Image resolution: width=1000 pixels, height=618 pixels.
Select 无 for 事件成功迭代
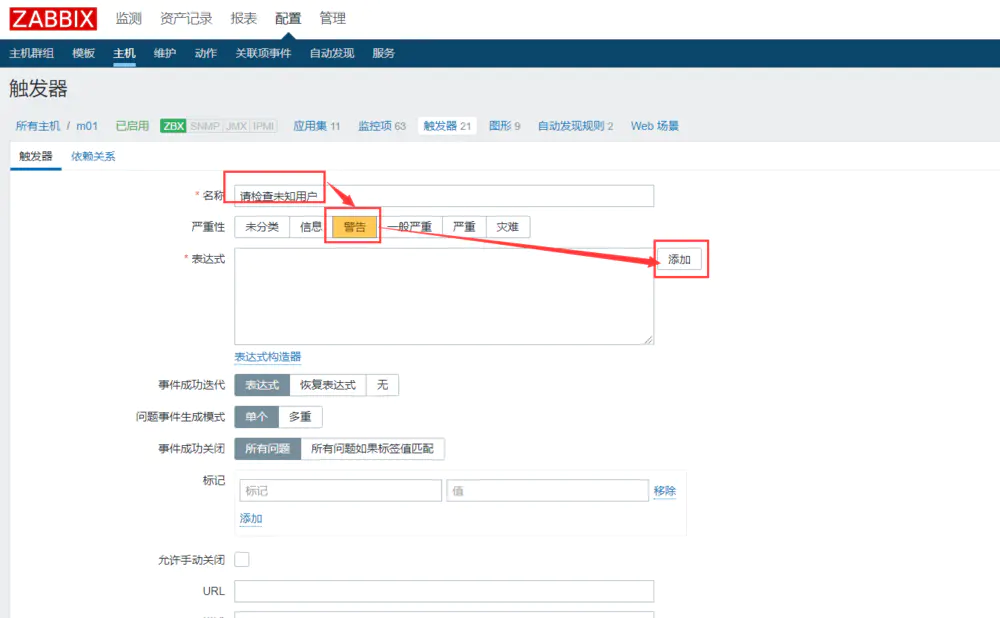(383, 385)
